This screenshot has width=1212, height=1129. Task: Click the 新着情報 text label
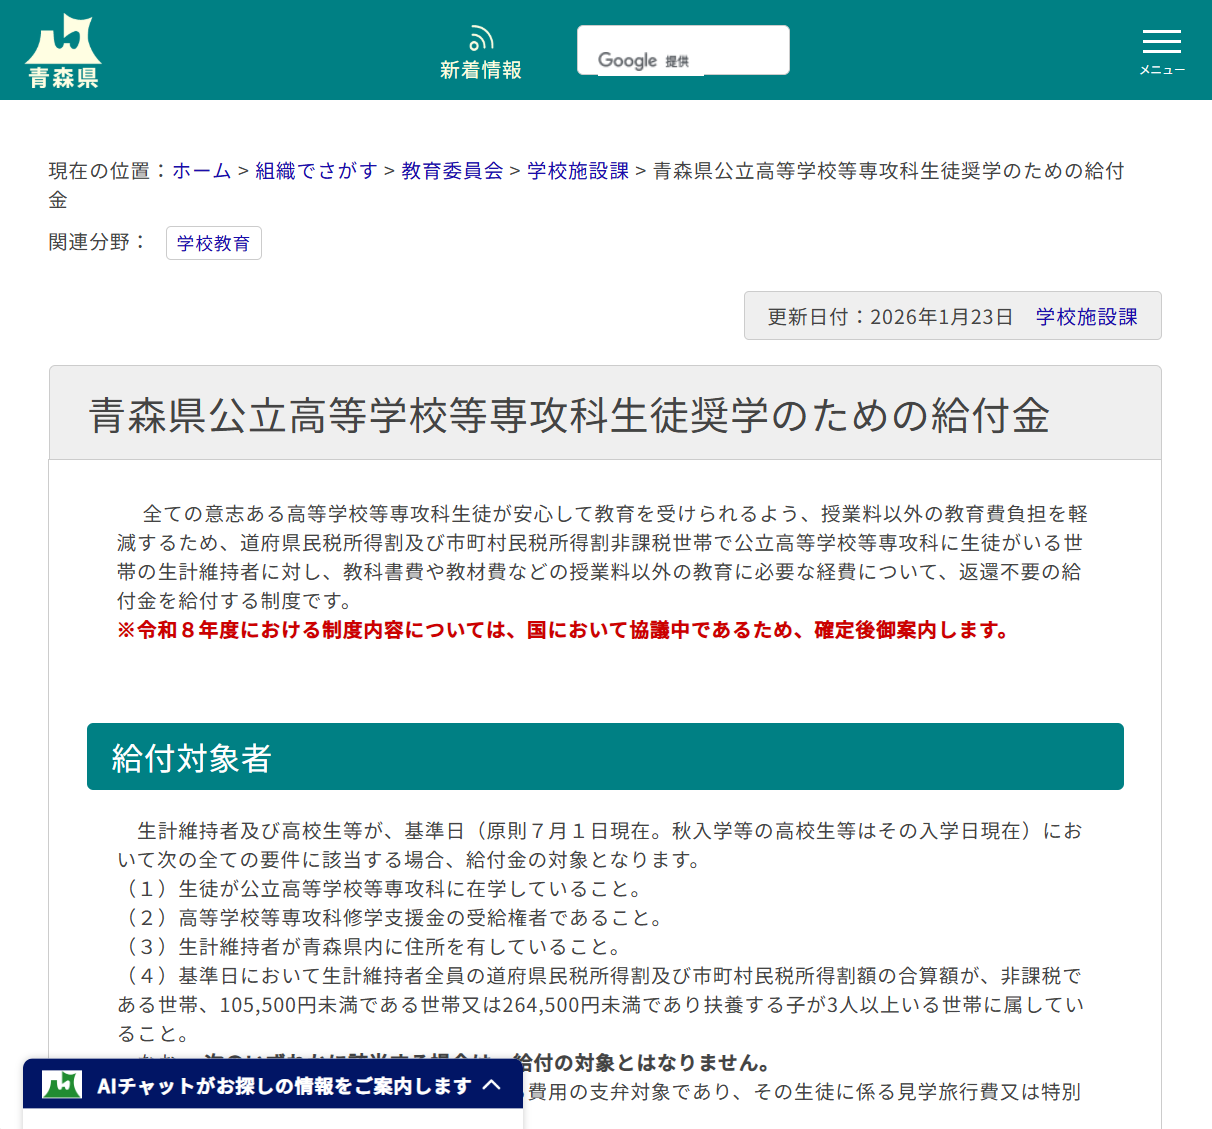tap(481, 69)
